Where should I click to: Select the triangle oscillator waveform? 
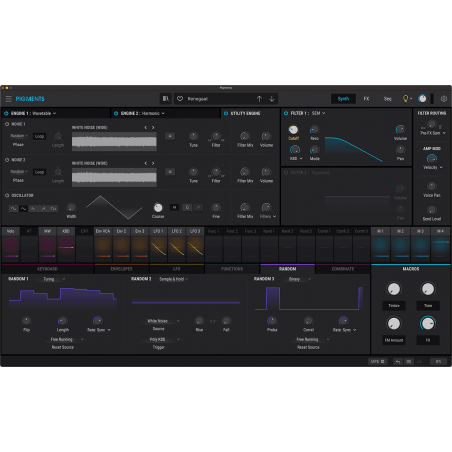(23, 209)
